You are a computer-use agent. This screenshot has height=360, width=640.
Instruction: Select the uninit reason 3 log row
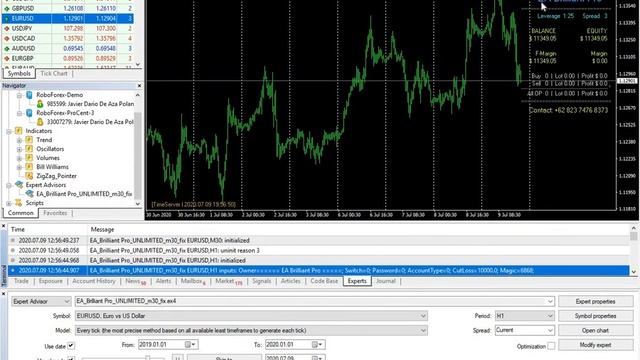pos(319,250)
